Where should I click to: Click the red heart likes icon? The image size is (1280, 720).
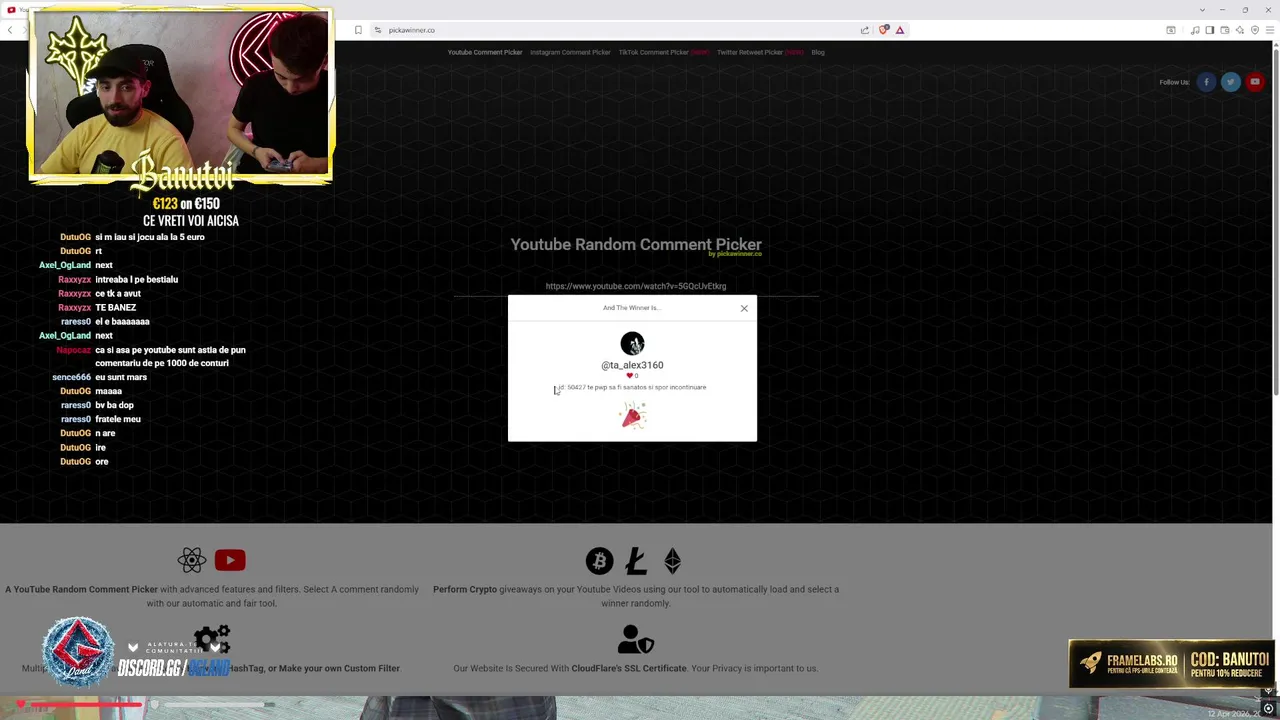(x=629, y=376)
